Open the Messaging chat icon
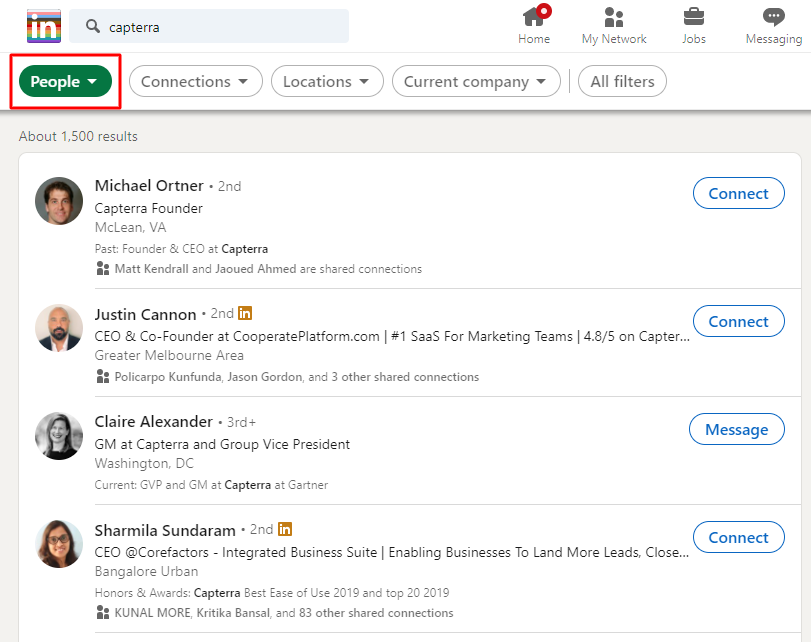This screenshot has height=642, width=811. pyautogui.click(x=773, y=17)
